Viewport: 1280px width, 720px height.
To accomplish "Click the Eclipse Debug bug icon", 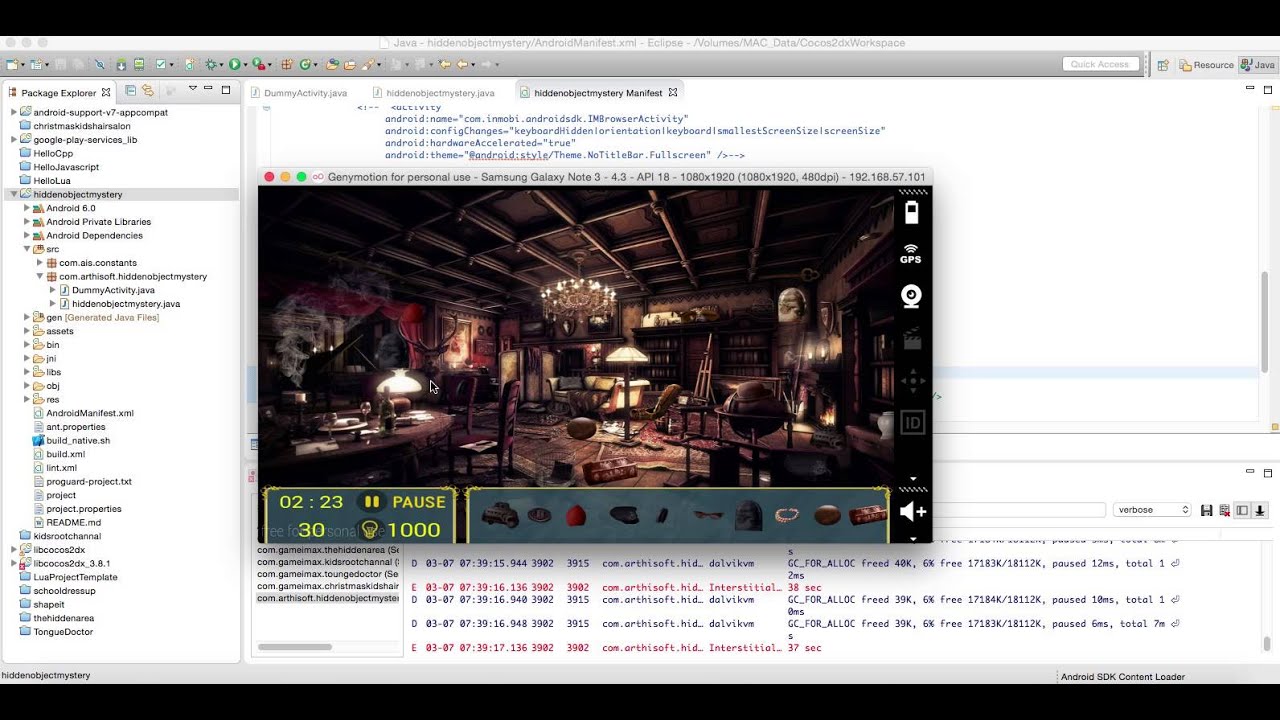I will point(210,64).
